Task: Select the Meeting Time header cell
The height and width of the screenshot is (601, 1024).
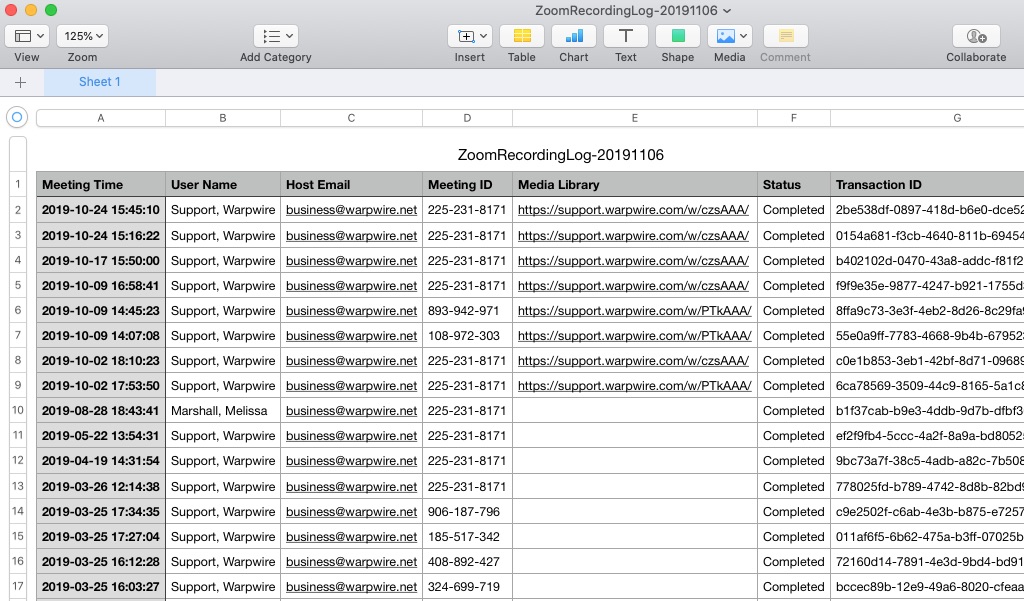Action: (x=101, y=184)
